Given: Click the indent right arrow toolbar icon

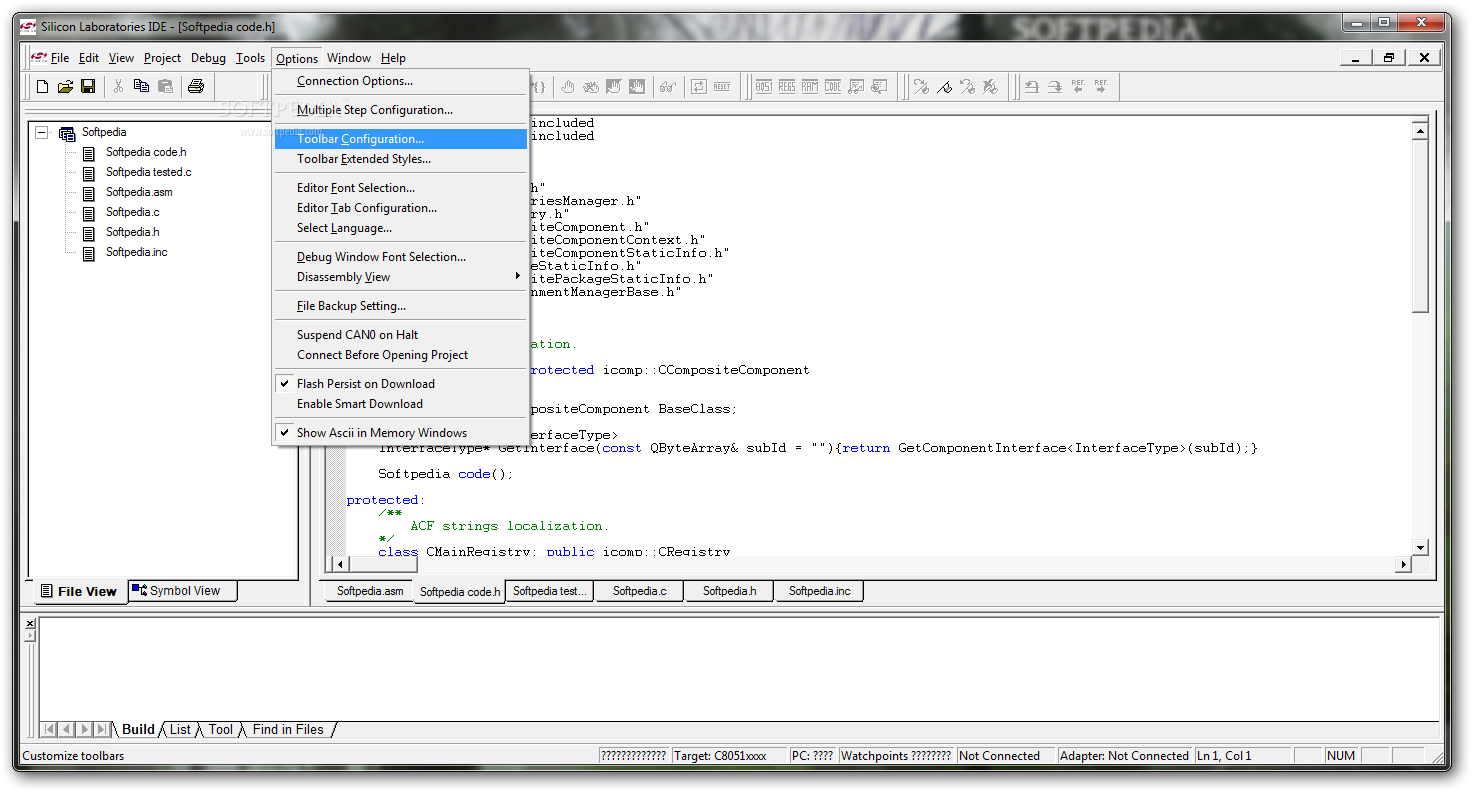Looking at the screenshot, I should (x=1054, y=87).
